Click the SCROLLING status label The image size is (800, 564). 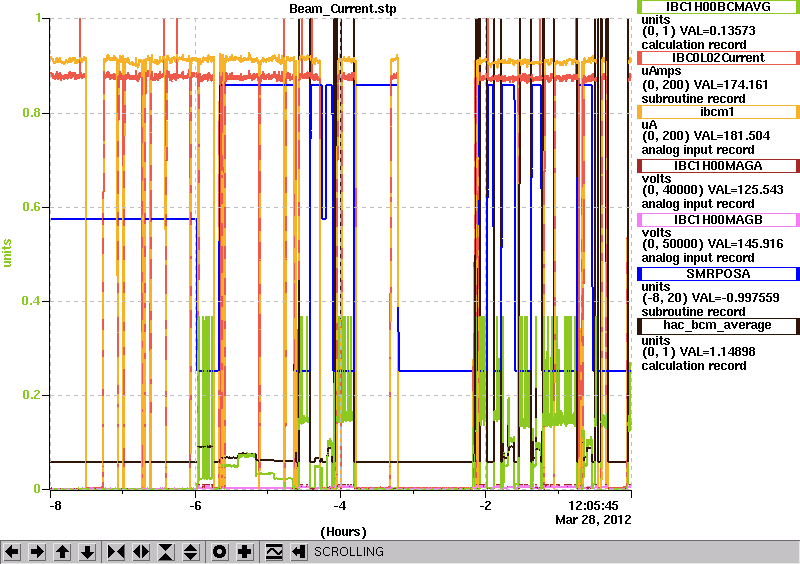click(x=348, y=552)
